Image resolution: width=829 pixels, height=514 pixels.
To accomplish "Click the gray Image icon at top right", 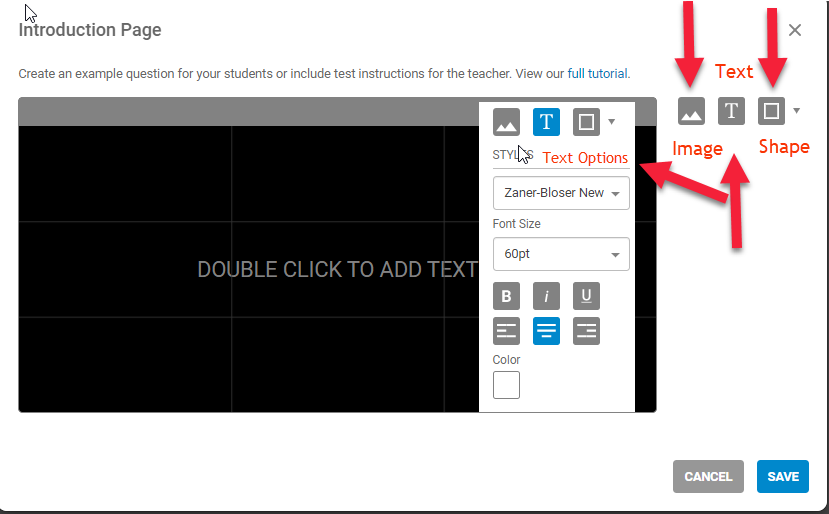I will 691,111.
